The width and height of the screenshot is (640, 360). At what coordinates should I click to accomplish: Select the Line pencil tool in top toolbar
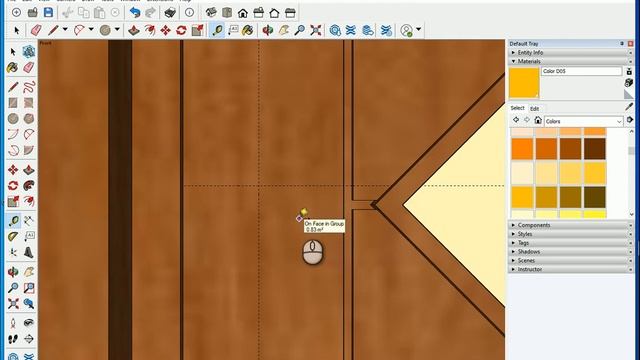pyautogui.click(x=53, y=30)
